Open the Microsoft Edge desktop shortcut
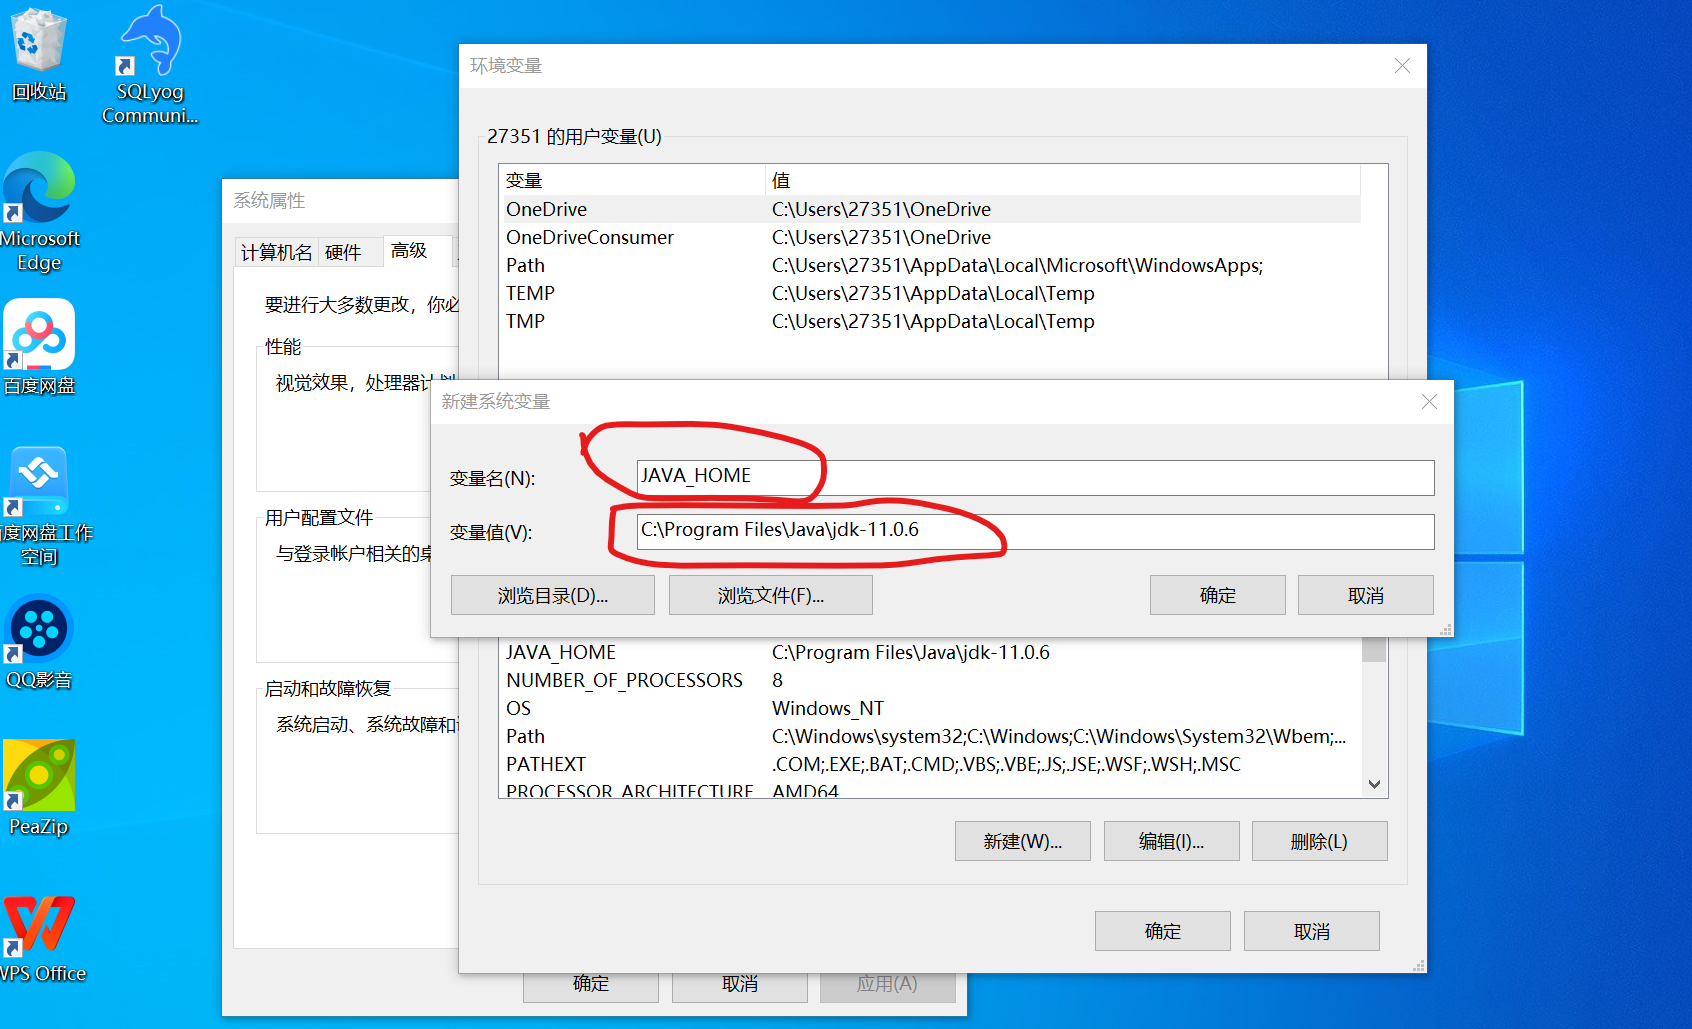Screen dimensions: 1692x1029 click(x=39, y=212)
